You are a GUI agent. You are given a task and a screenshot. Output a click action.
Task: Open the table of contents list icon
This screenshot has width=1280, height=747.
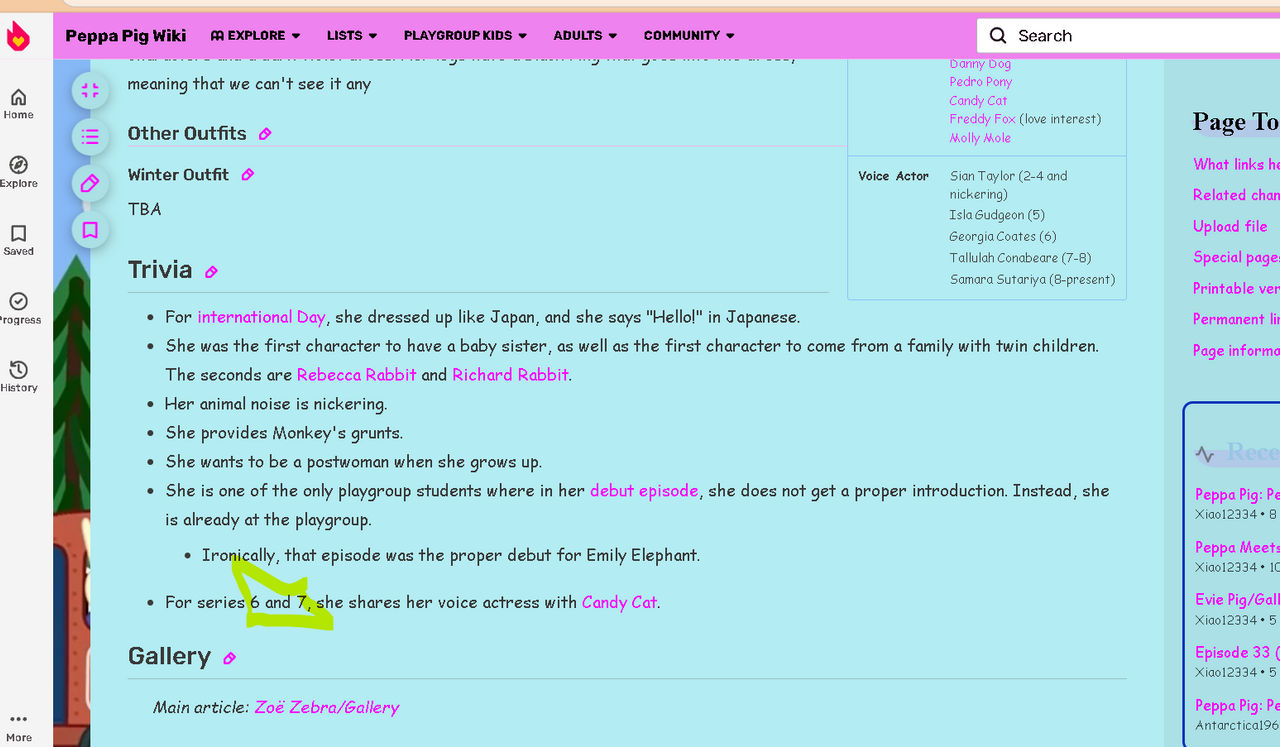pyautogui.click(x=90, y=137)
